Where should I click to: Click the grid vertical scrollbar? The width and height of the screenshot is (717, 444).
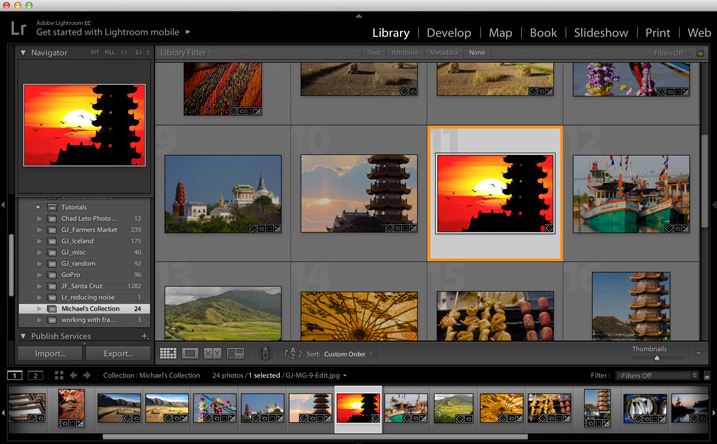tap(705, 183)
